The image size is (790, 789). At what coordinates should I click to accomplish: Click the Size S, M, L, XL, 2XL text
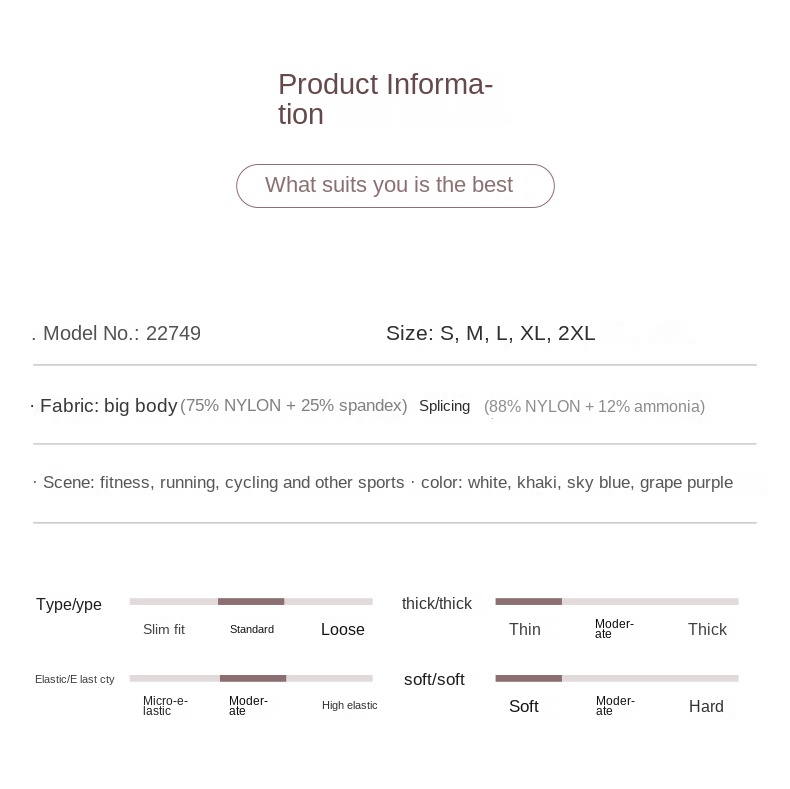tap(491, 333)
